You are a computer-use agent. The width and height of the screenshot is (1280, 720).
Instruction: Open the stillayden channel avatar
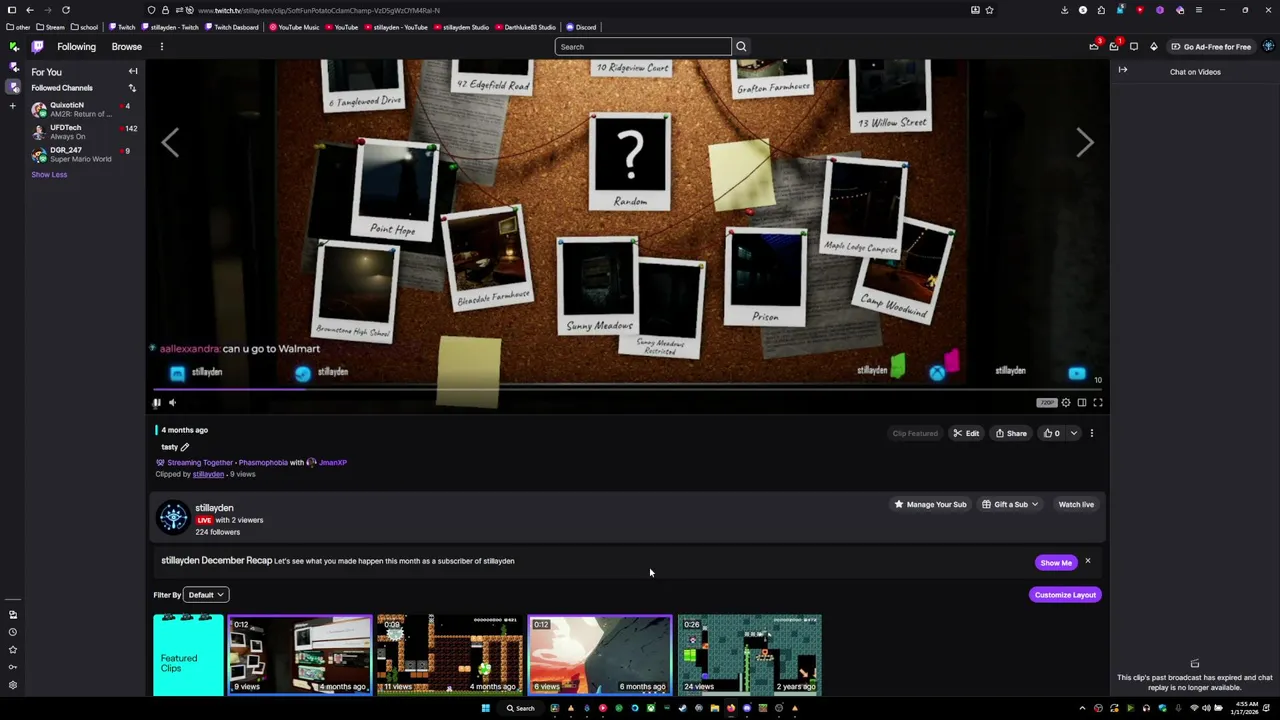(x=173, y=517)
